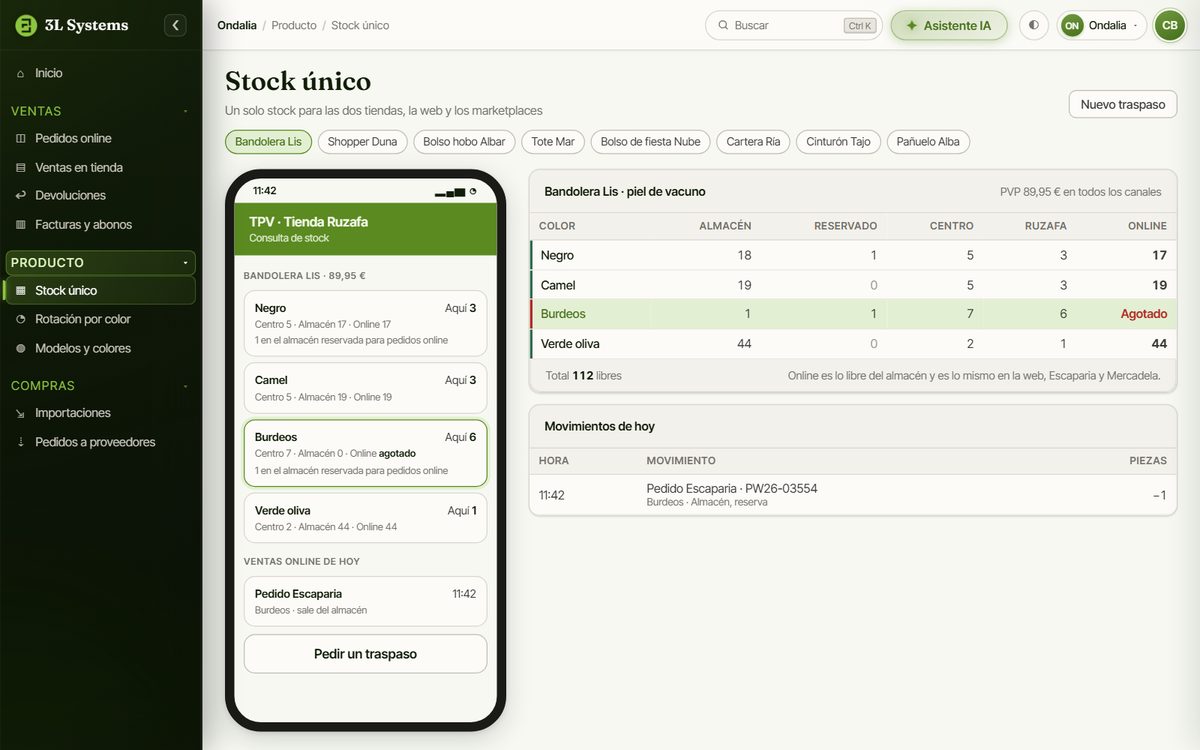Click the ONLINE column header
Screen dimensions: 1200x750
coord(1147,226)
